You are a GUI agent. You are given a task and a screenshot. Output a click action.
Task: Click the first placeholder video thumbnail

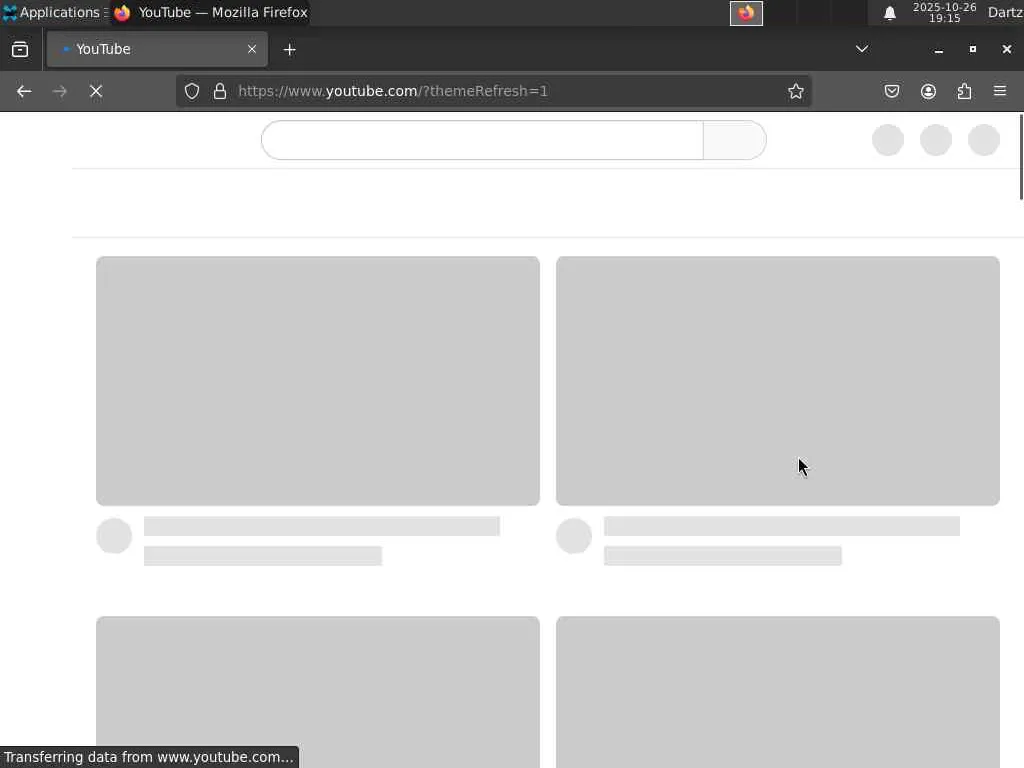click(x=318, y=381)
